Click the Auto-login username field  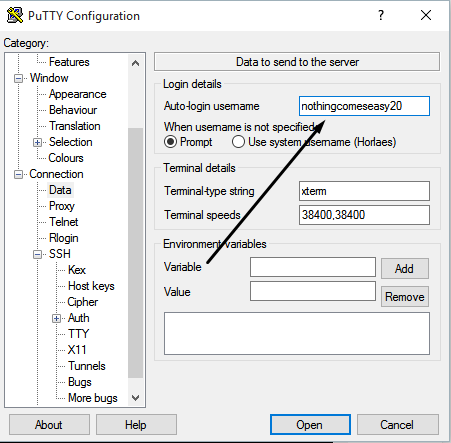click(x=364, y=106)
